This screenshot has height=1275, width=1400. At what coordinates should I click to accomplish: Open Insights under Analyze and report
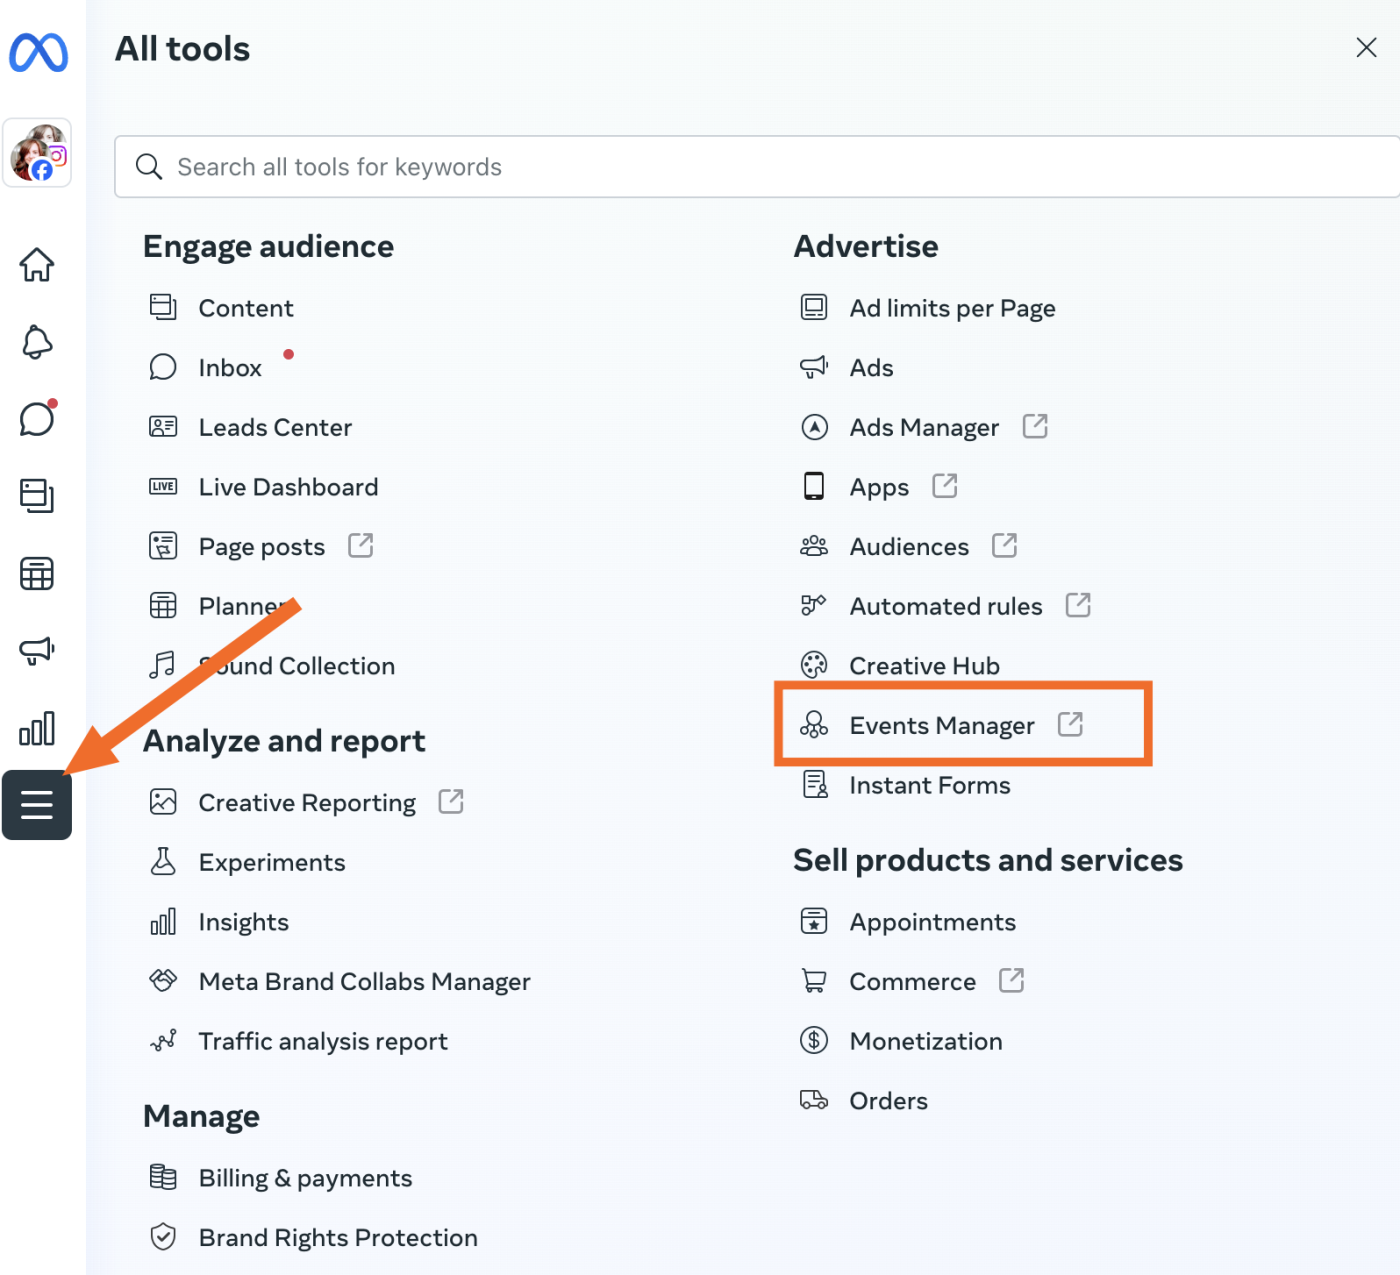pyautogui.click(x=244, y=922)
